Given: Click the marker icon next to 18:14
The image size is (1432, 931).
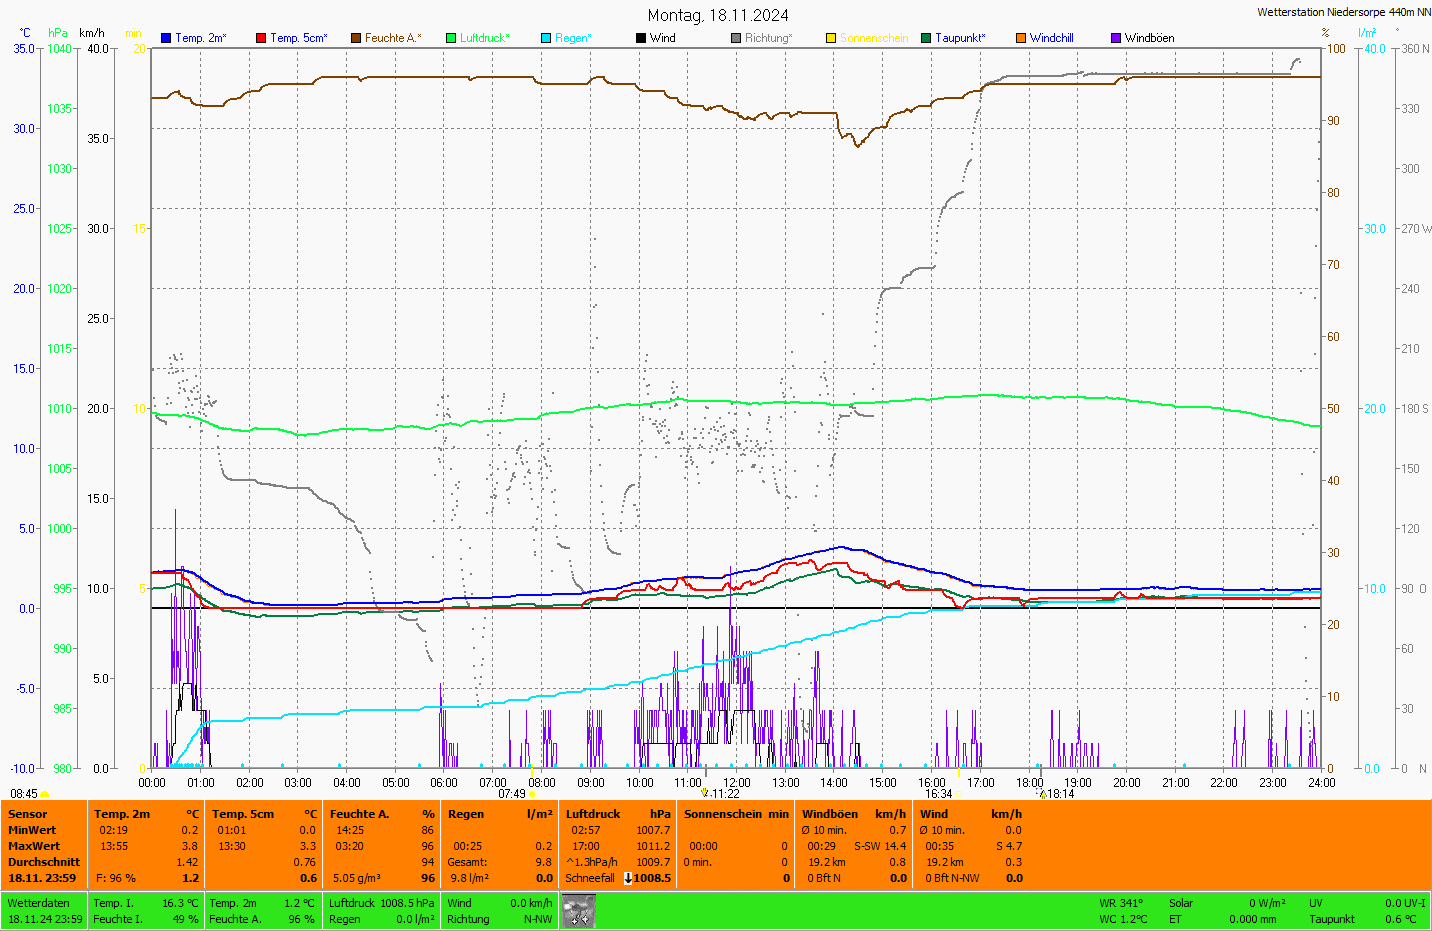Looking at the screenshot, I should pyautogui.click(x=1043, y=794).
